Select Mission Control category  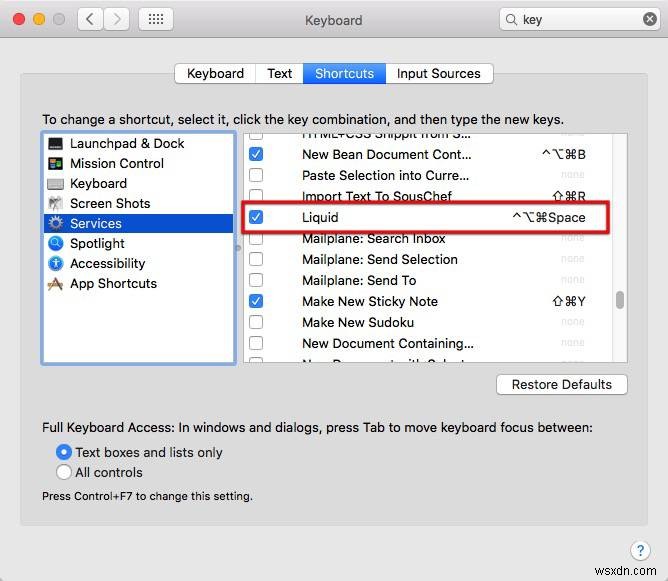138,164
